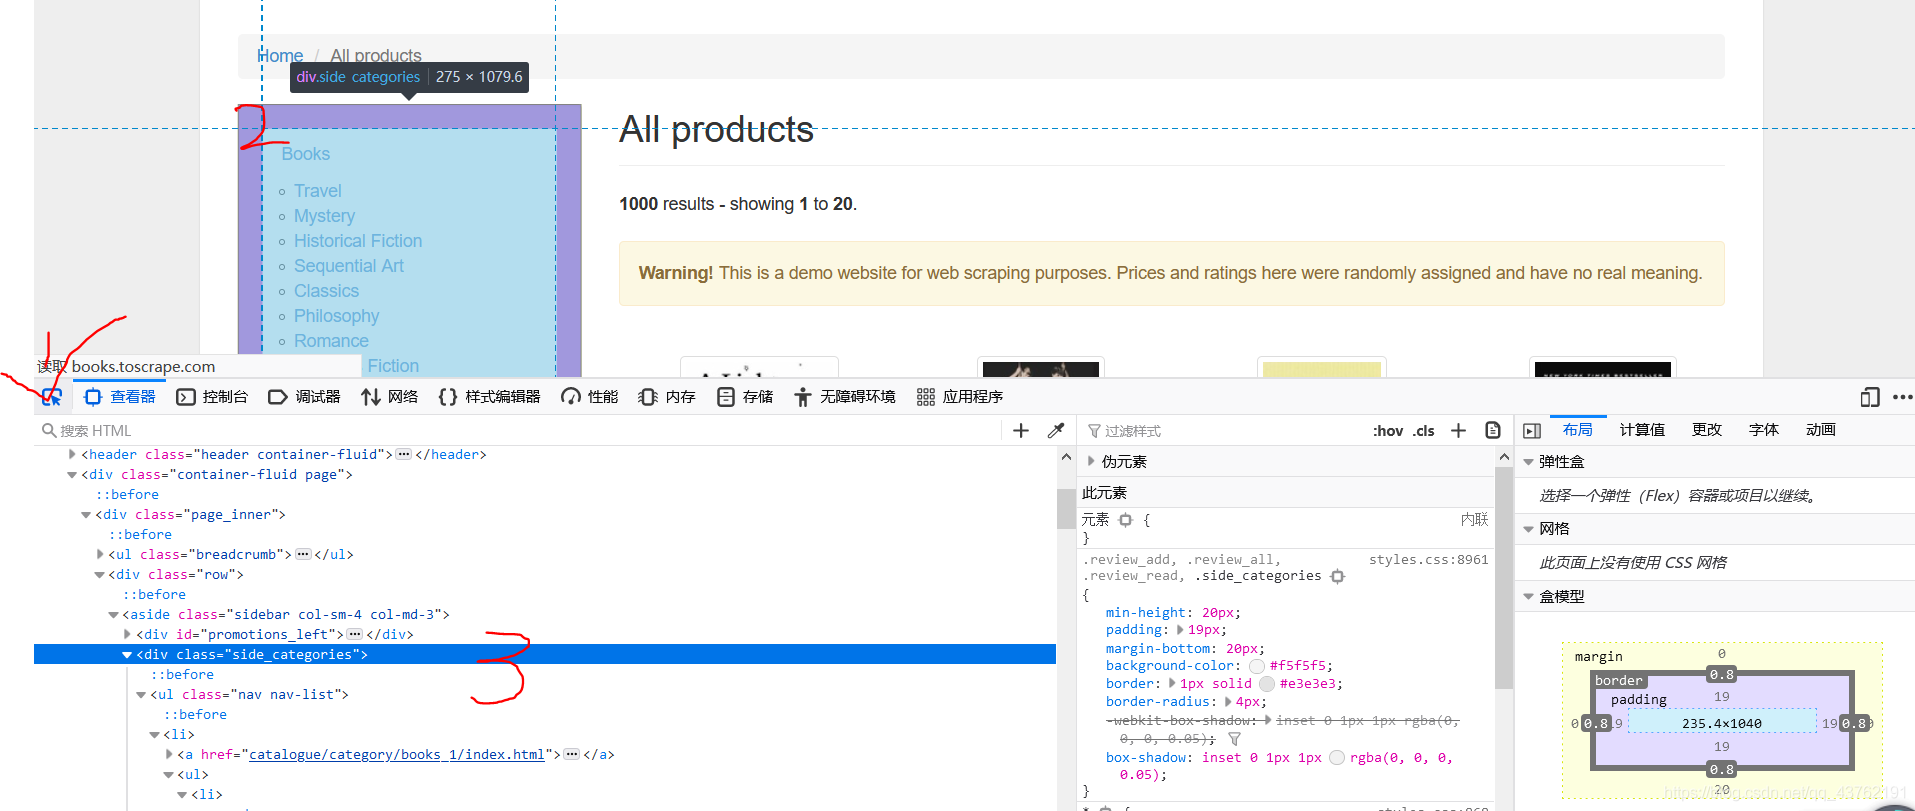Add a new style rule
Screen dimensions: 1915x811
(1458, 431)
